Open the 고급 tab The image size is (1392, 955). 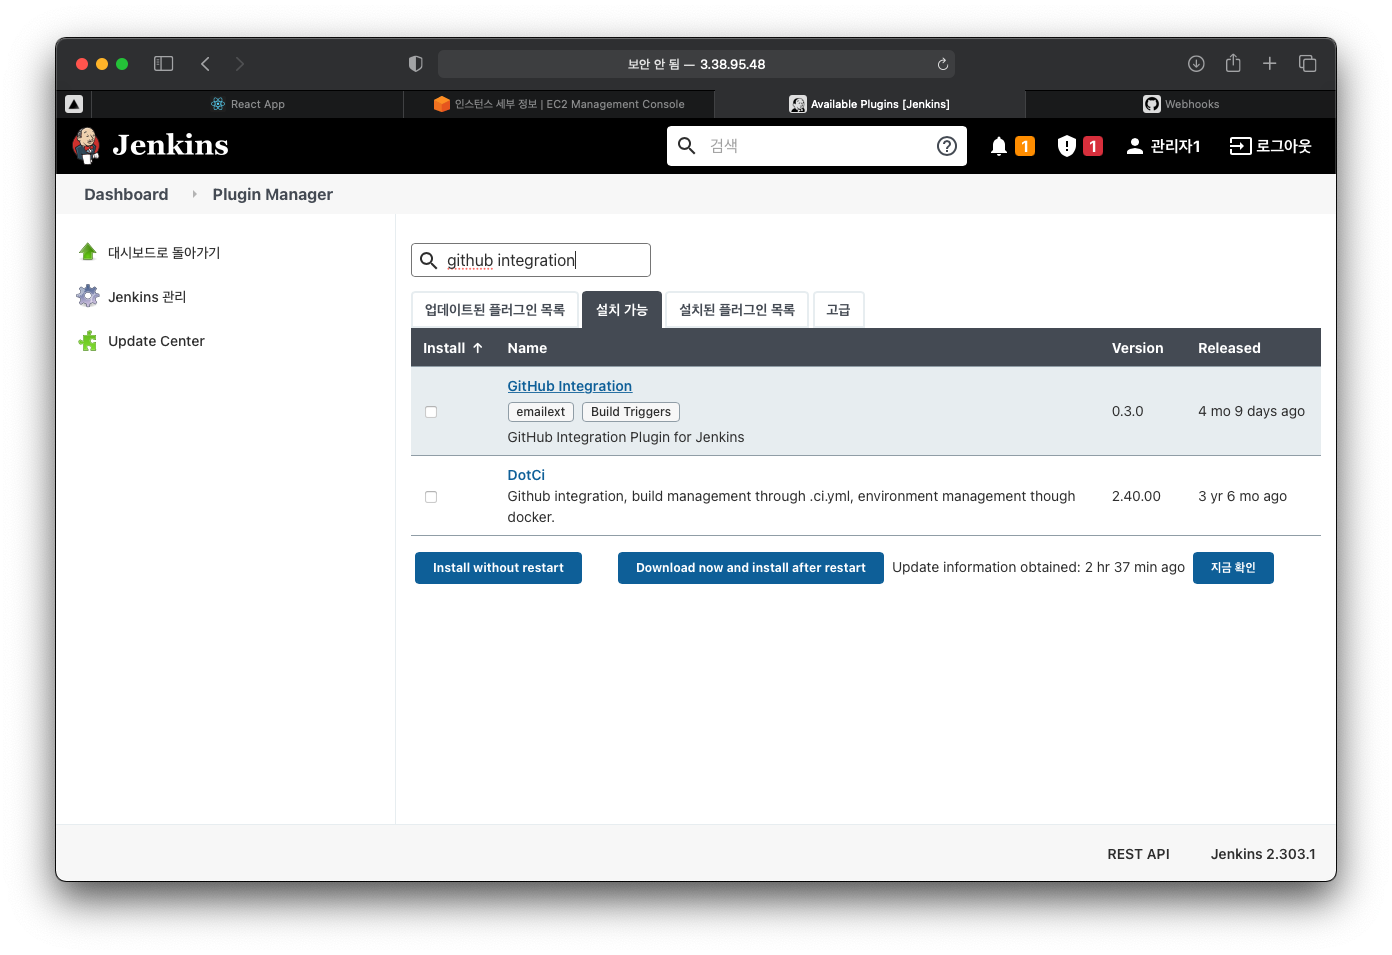point(838,310)
